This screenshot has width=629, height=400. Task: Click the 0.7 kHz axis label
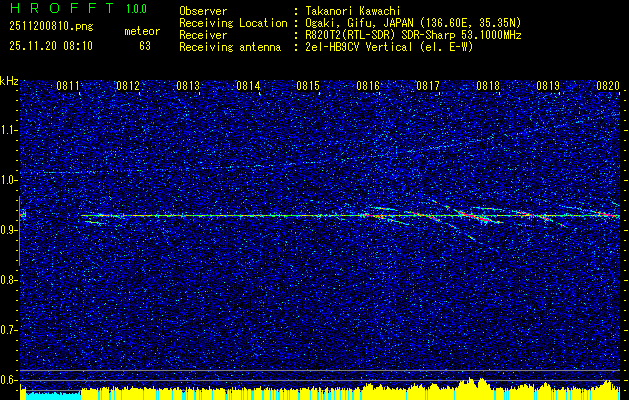point(9,330)
